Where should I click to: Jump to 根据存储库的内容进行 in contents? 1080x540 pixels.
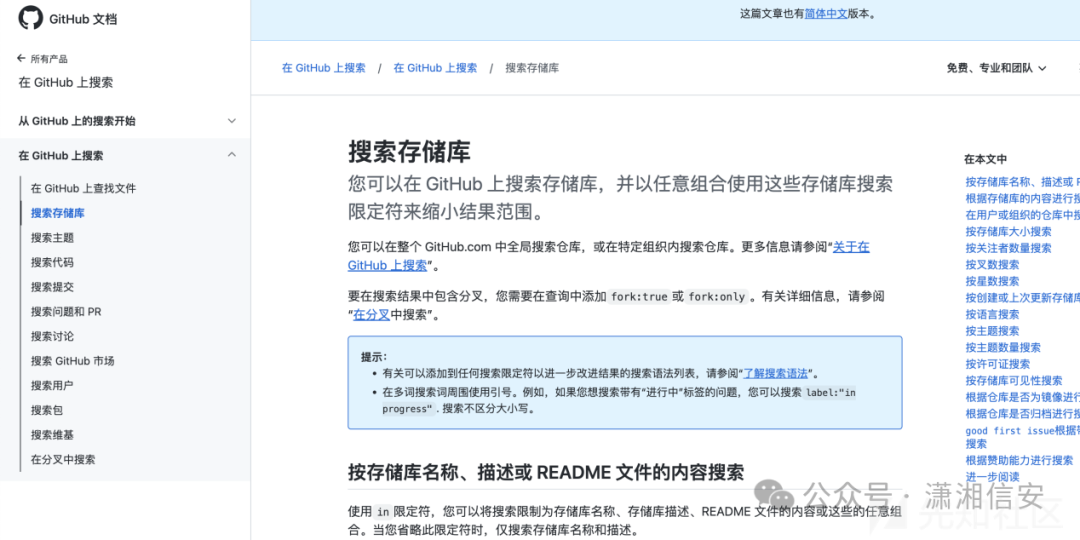[x=1022, y=198]
